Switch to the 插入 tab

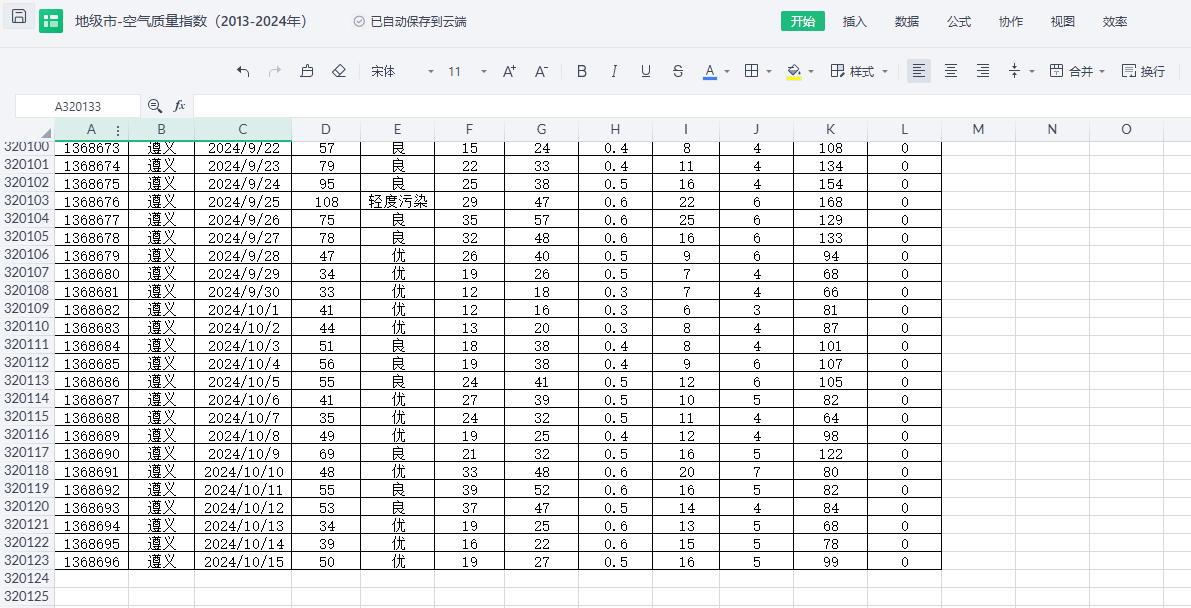[855, 21]
